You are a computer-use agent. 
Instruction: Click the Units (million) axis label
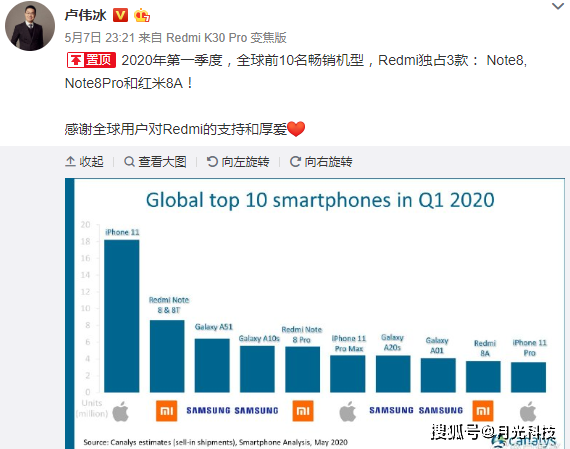[92, 408]
